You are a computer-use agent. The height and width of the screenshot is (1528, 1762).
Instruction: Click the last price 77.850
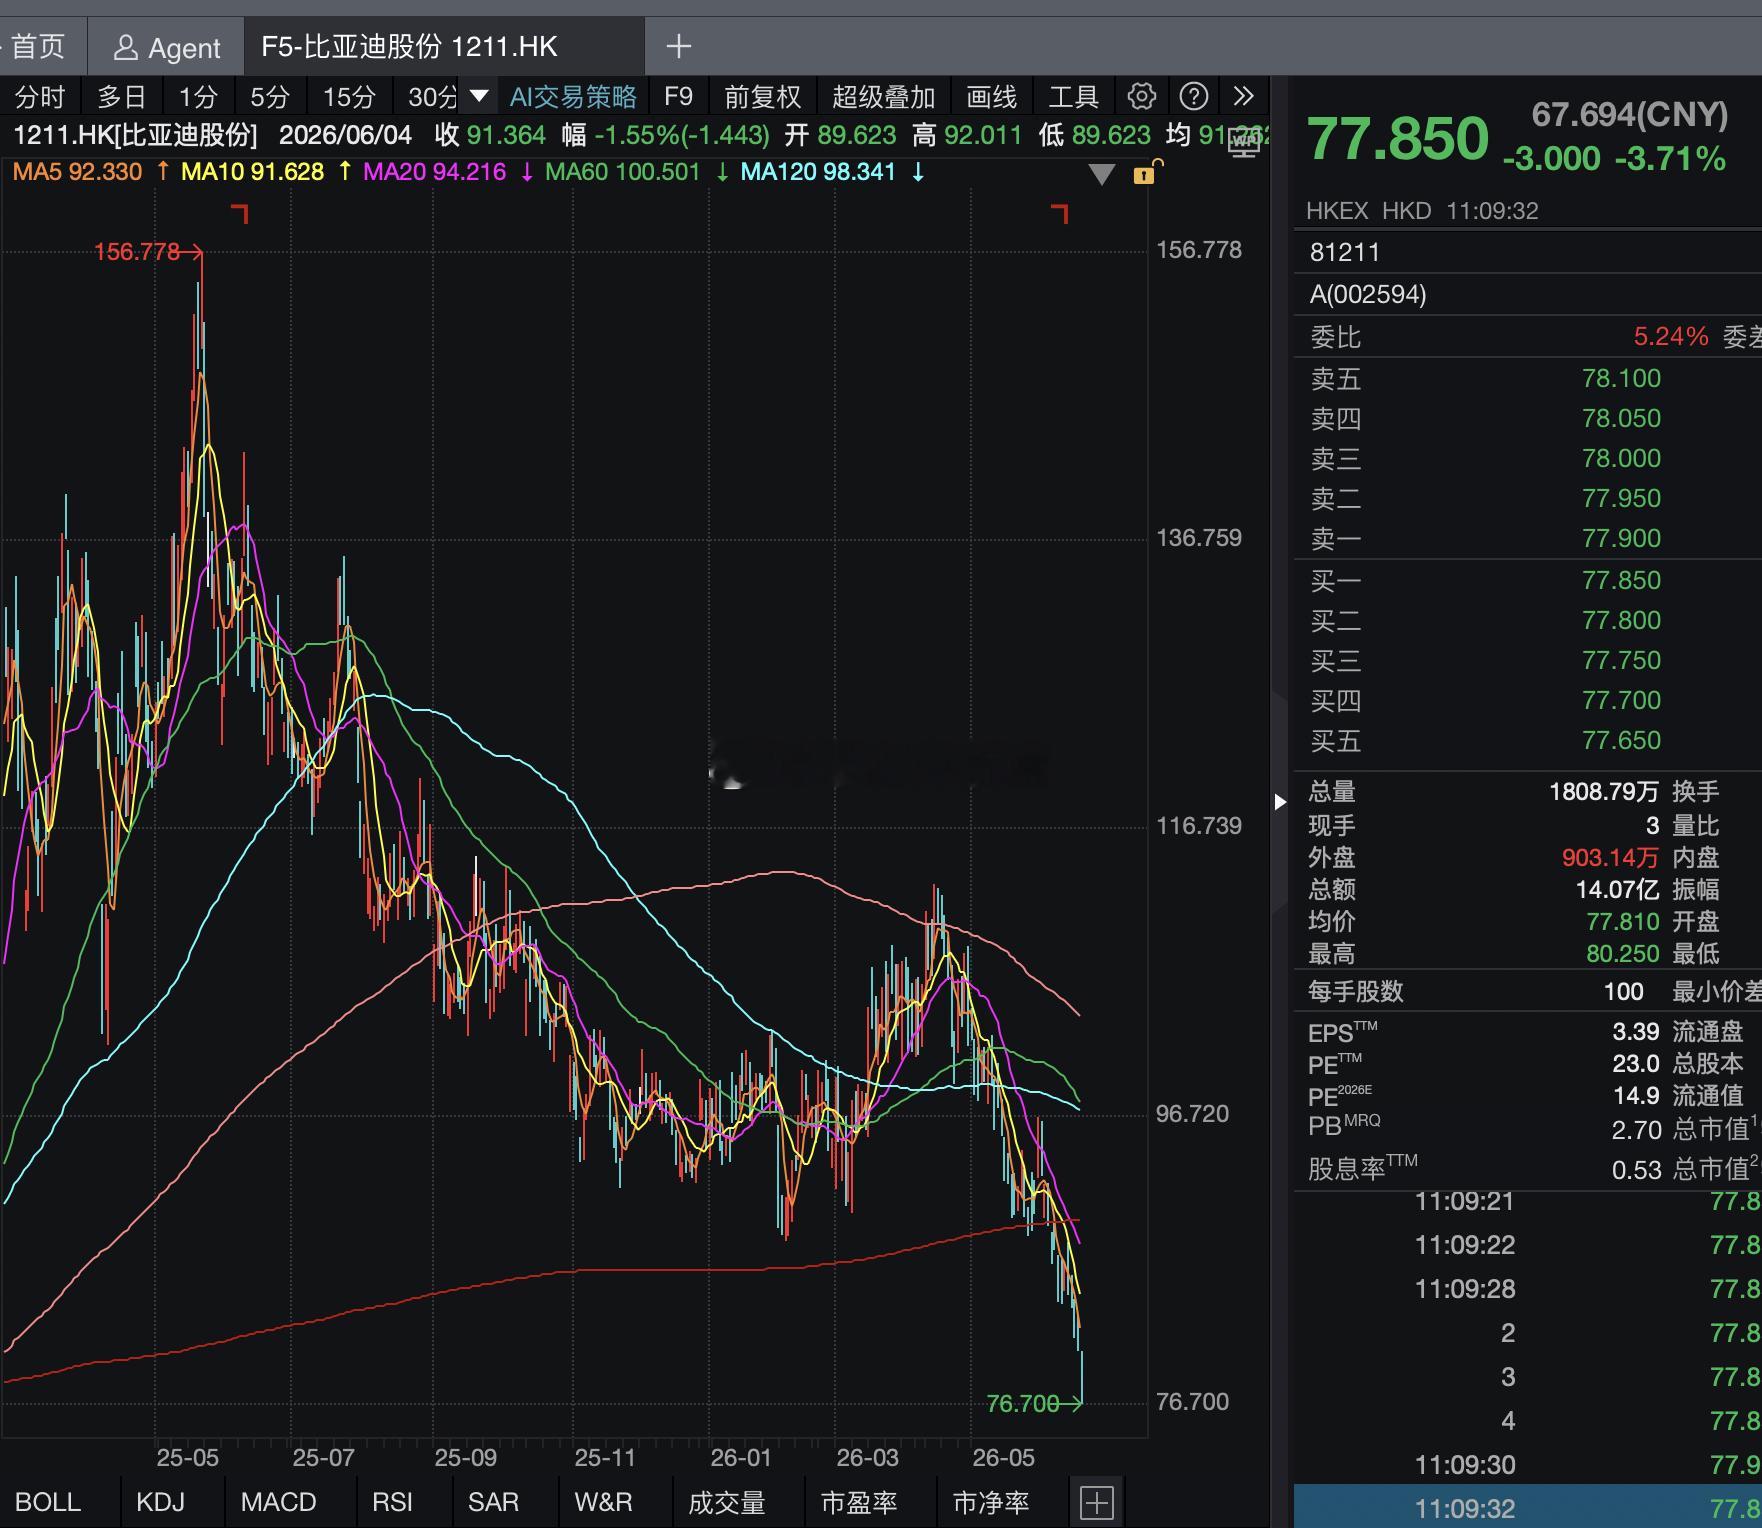(x=1397, y=139)
